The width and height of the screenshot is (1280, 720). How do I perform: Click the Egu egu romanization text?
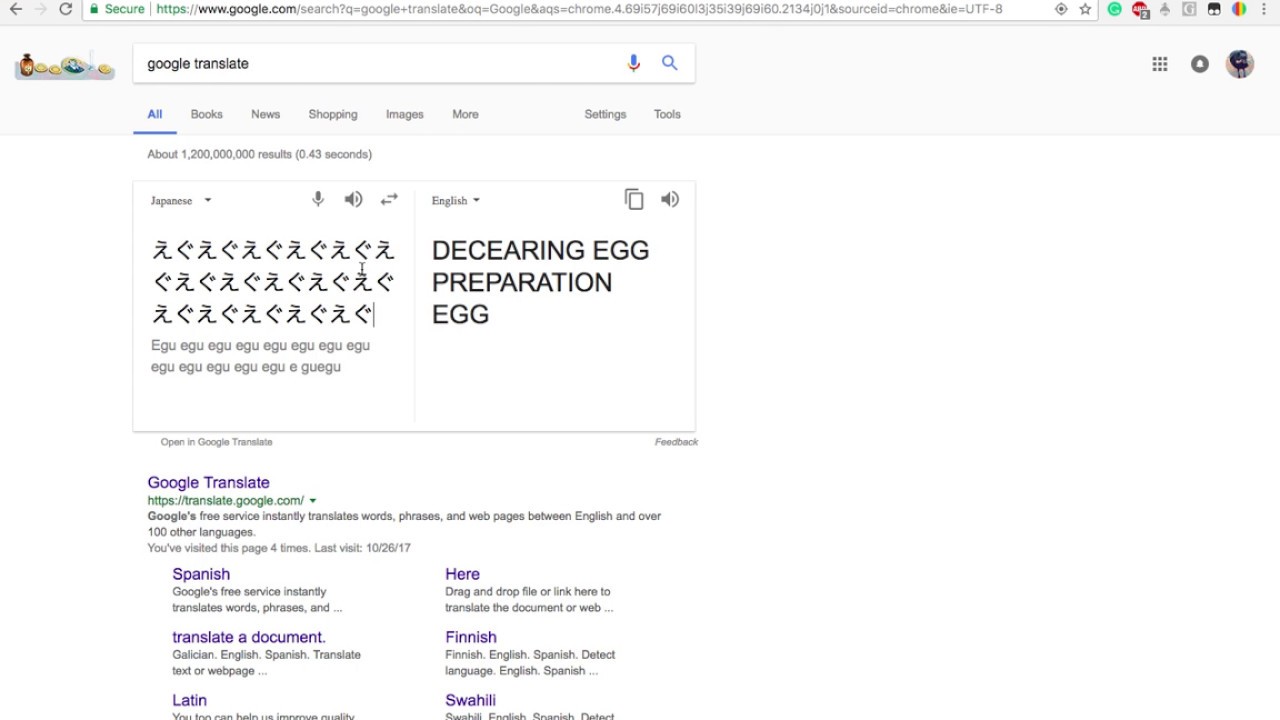pos(260,356)
